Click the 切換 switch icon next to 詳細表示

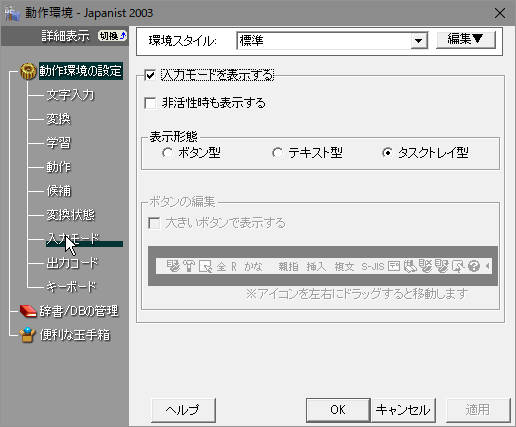[112, 36]
